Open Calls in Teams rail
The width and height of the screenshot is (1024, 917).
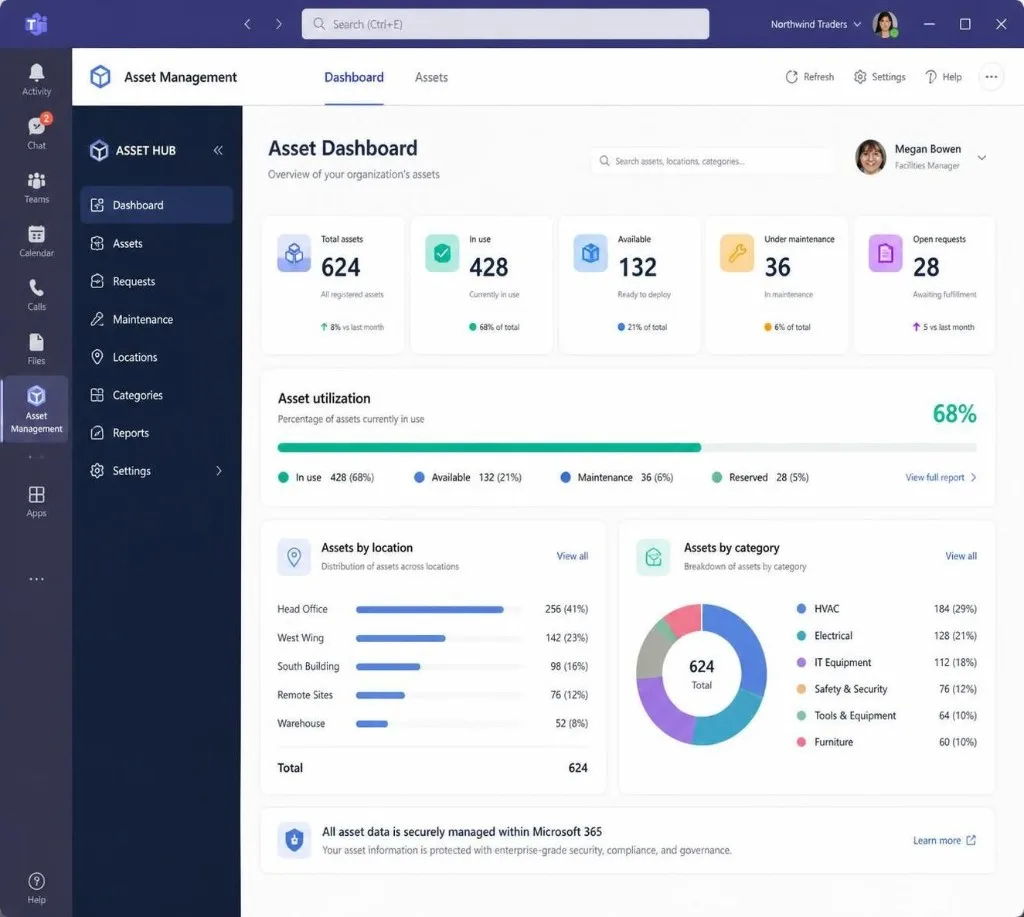coord(36,295)
